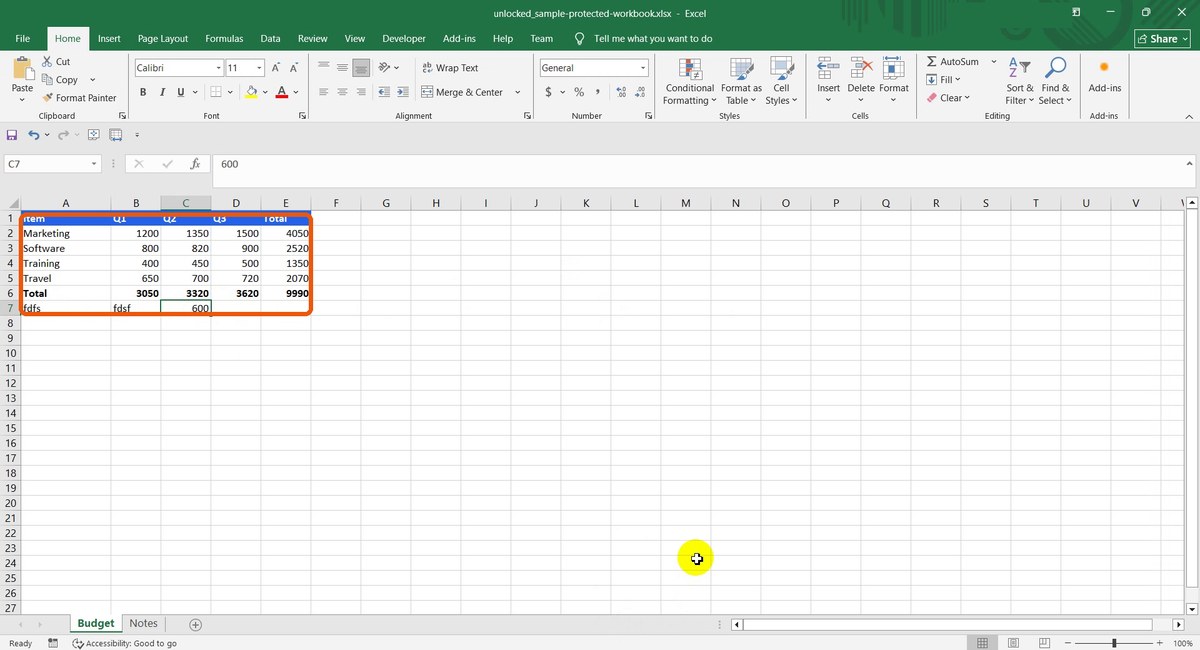Image resolution: width=1200 pixels, height=650 pixels.
Task: Click the Copy icon in Clipboard
Action: coord(48,80)
